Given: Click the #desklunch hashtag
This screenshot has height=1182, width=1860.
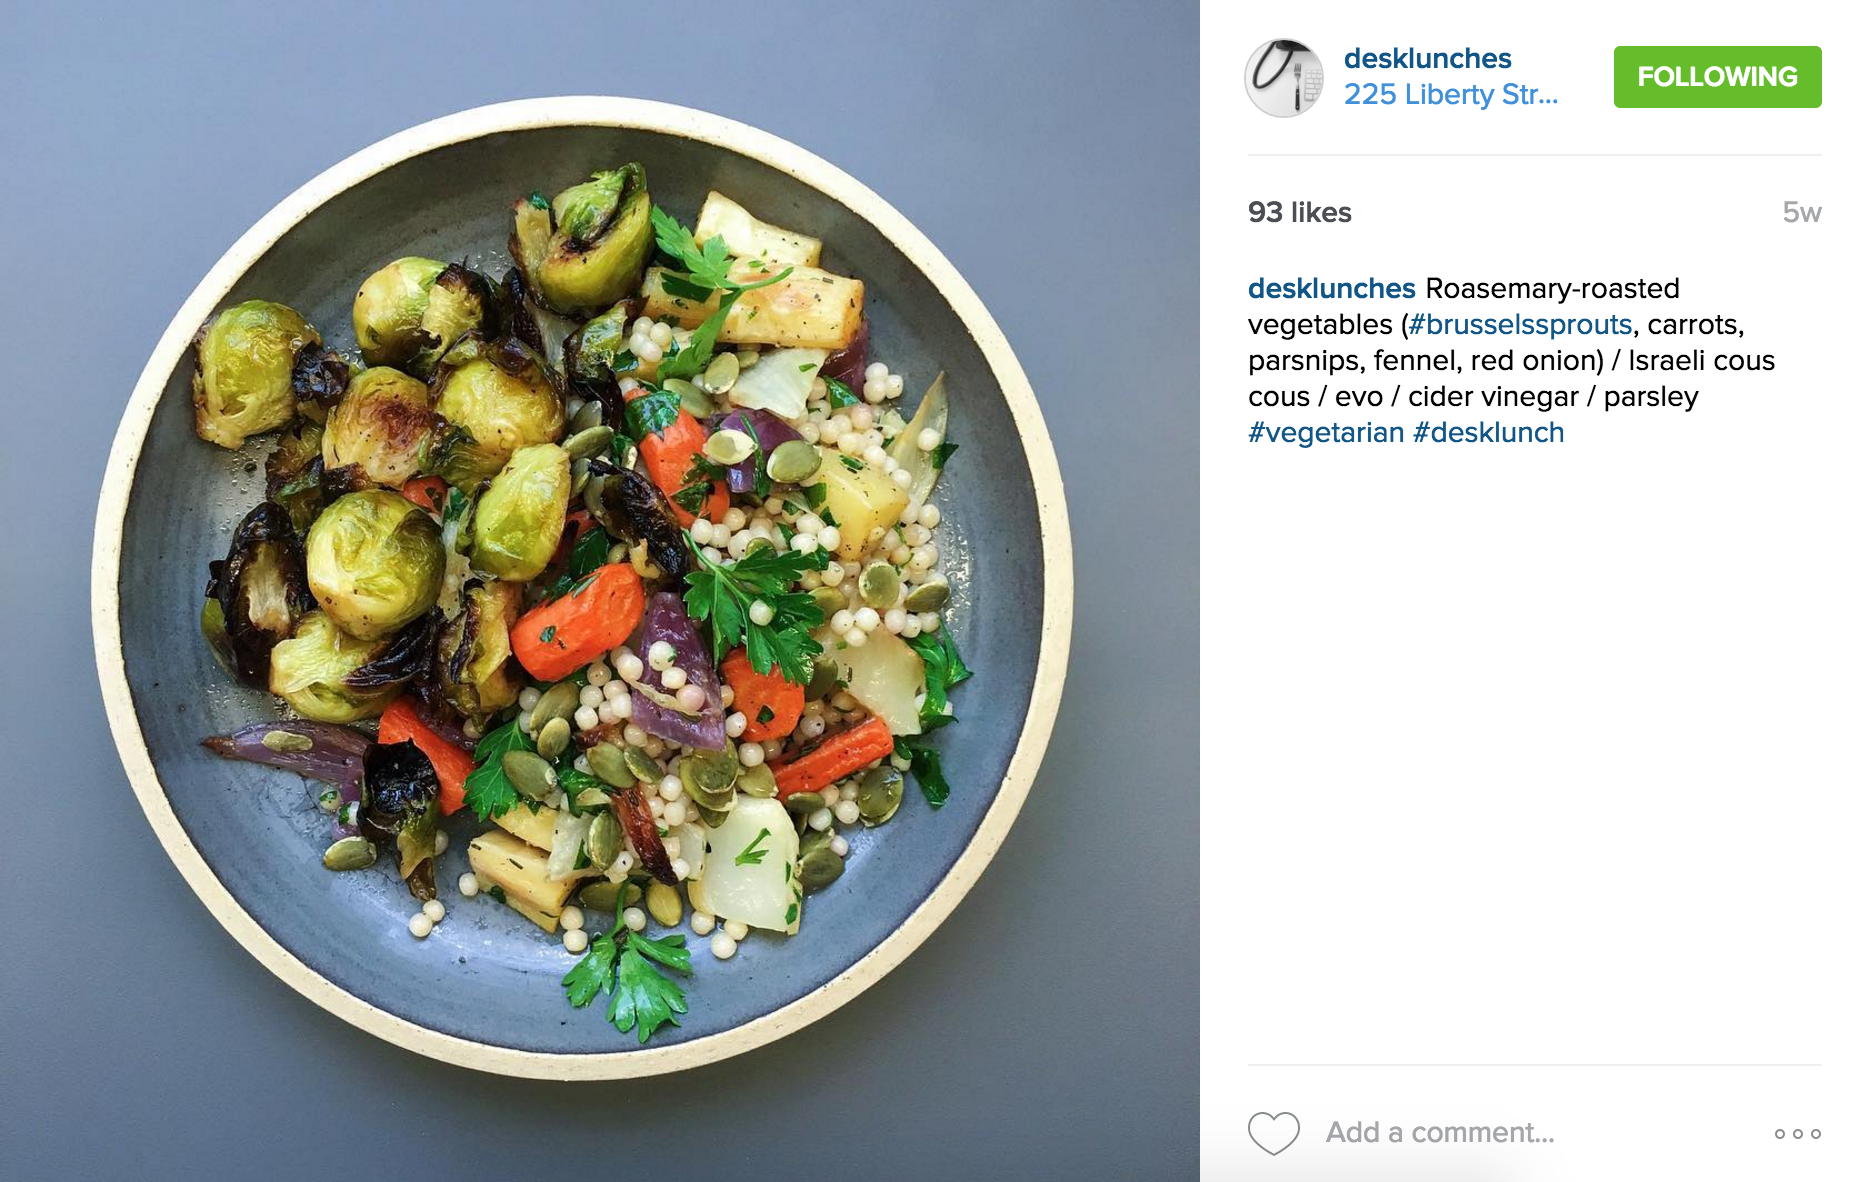Looking at the screenshot, I should point(1488,432).
